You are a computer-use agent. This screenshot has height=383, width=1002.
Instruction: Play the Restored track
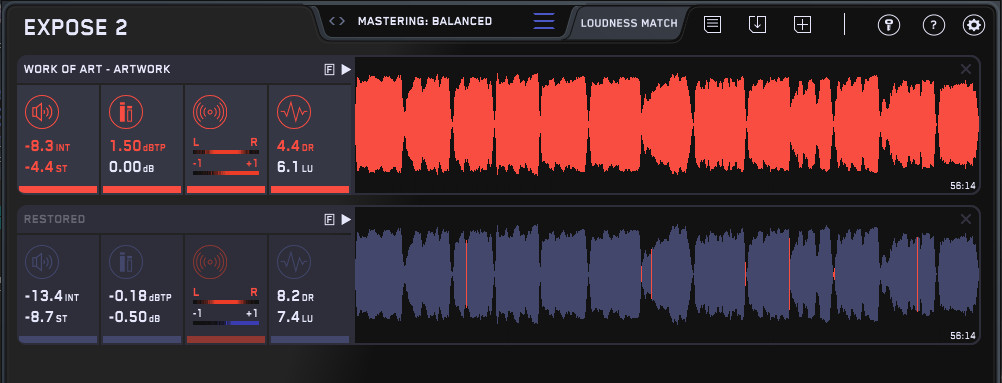point(346,220)
